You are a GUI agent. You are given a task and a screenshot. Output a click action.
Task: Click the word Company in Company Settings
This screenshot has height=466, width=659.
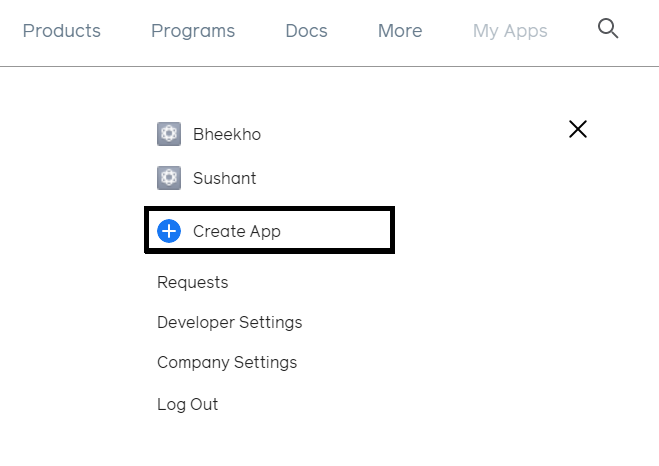pos(192,362)
